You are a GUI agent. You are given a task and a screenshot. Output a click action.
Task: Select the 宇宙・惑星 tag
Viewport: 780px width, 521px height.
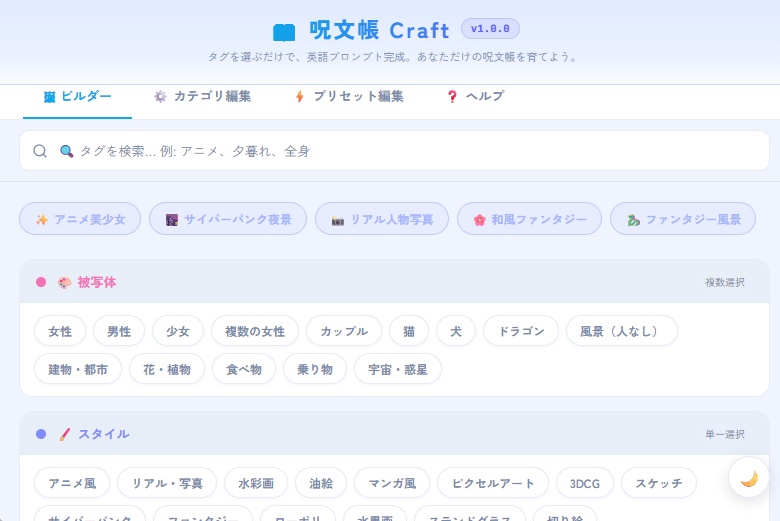398,369
